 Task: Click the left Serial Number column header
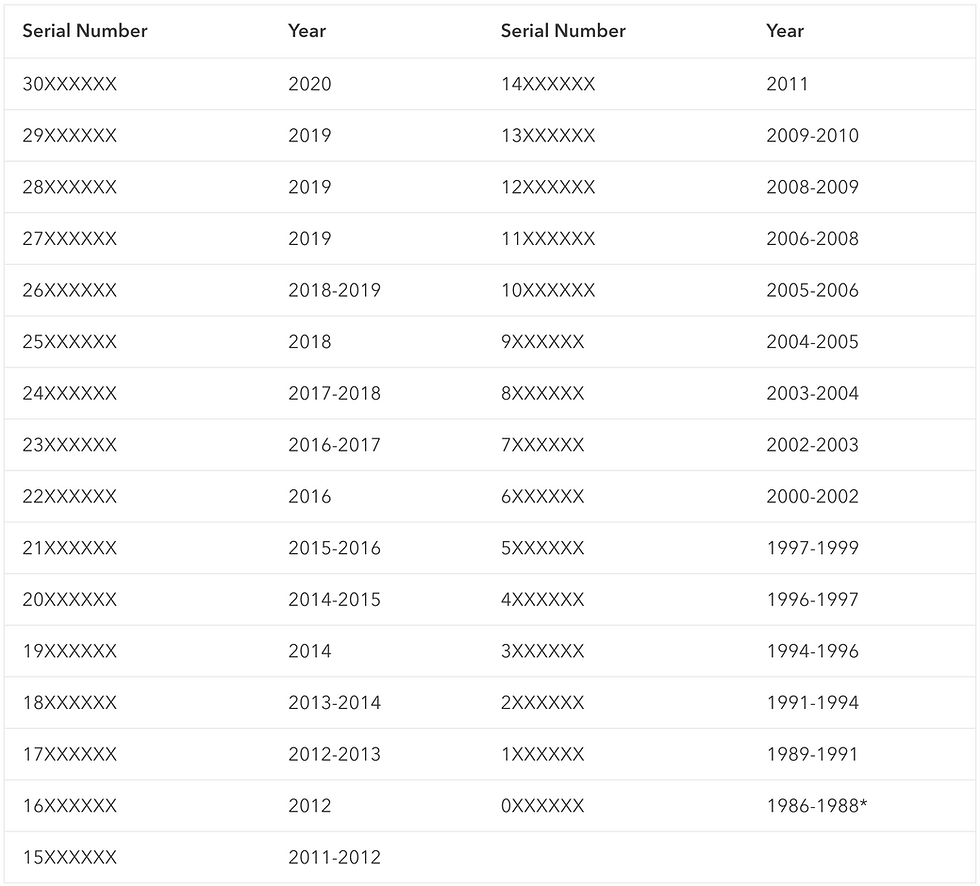85,31
